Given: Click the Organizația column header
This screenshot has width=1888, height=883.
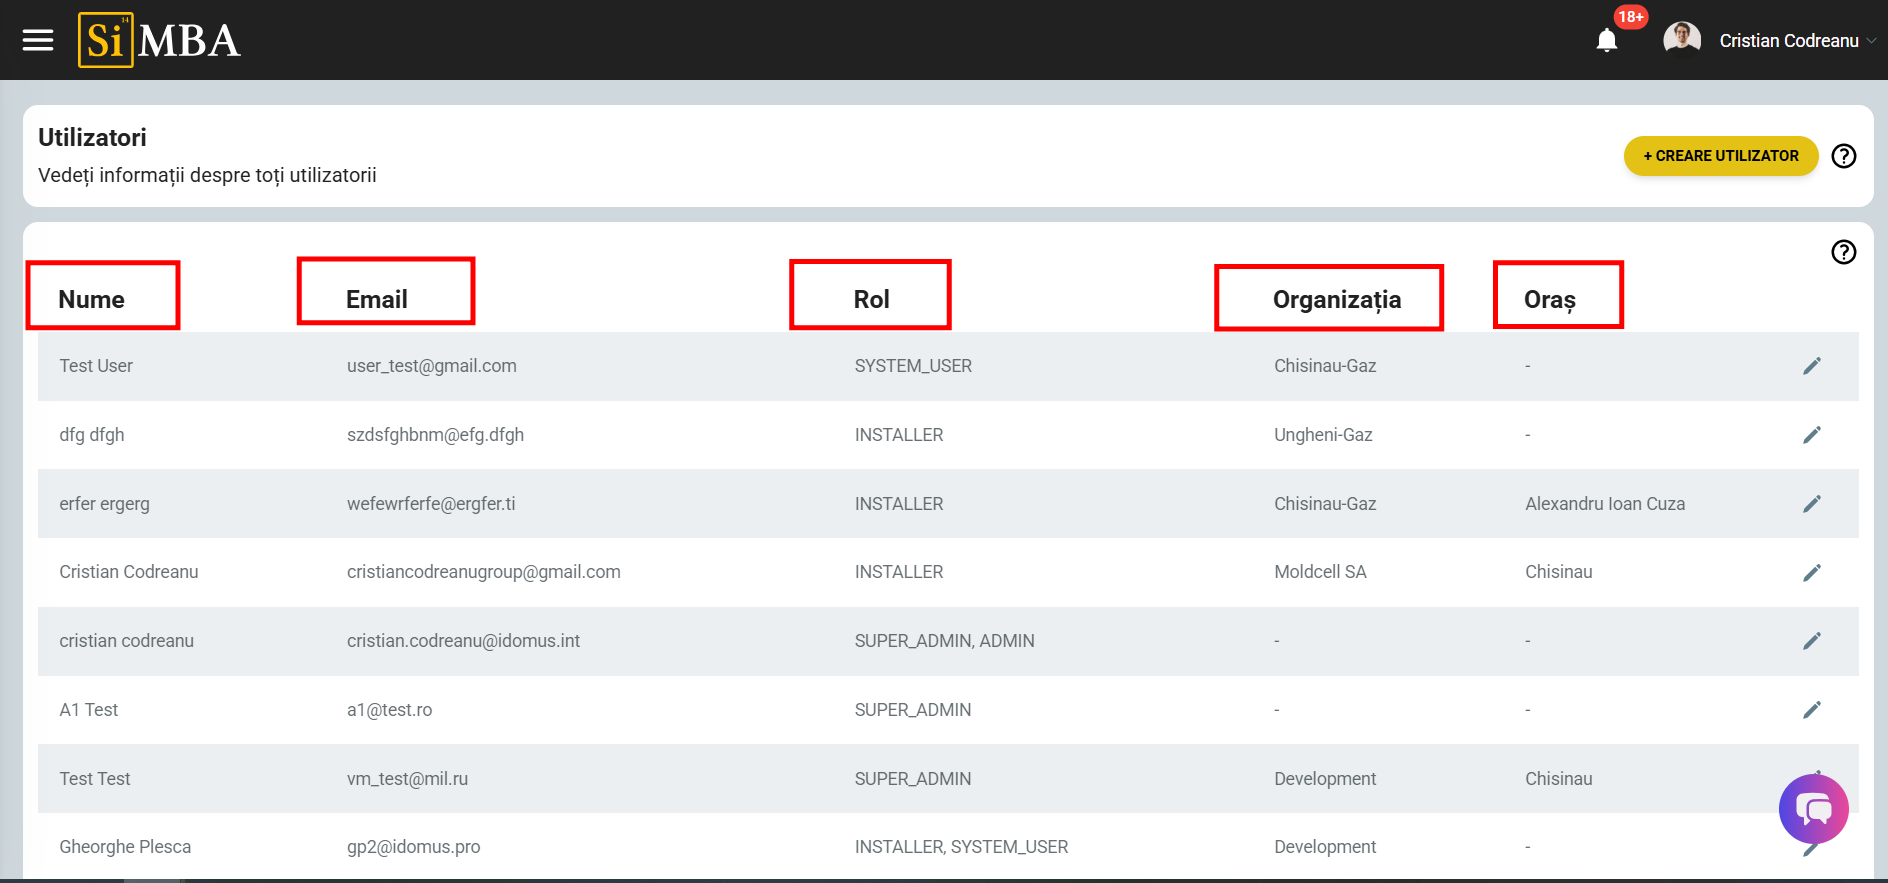Looking at the screenshot, I should click(x=1336, y=299).
